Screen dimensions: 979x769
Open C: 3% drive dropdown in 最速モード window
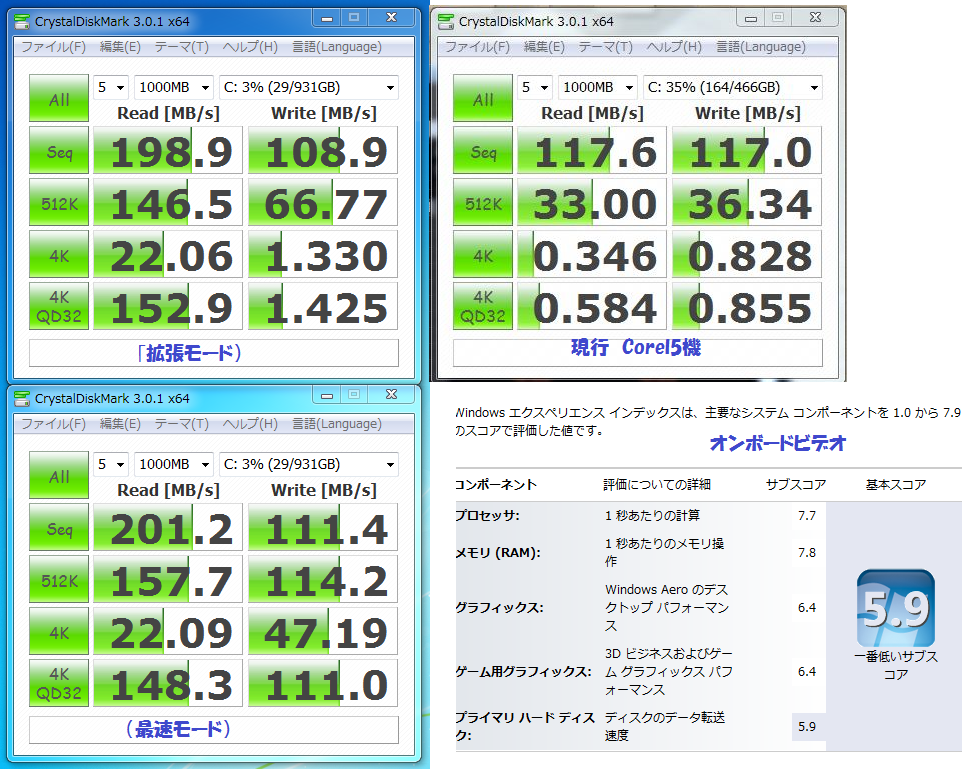pos(308,464)
